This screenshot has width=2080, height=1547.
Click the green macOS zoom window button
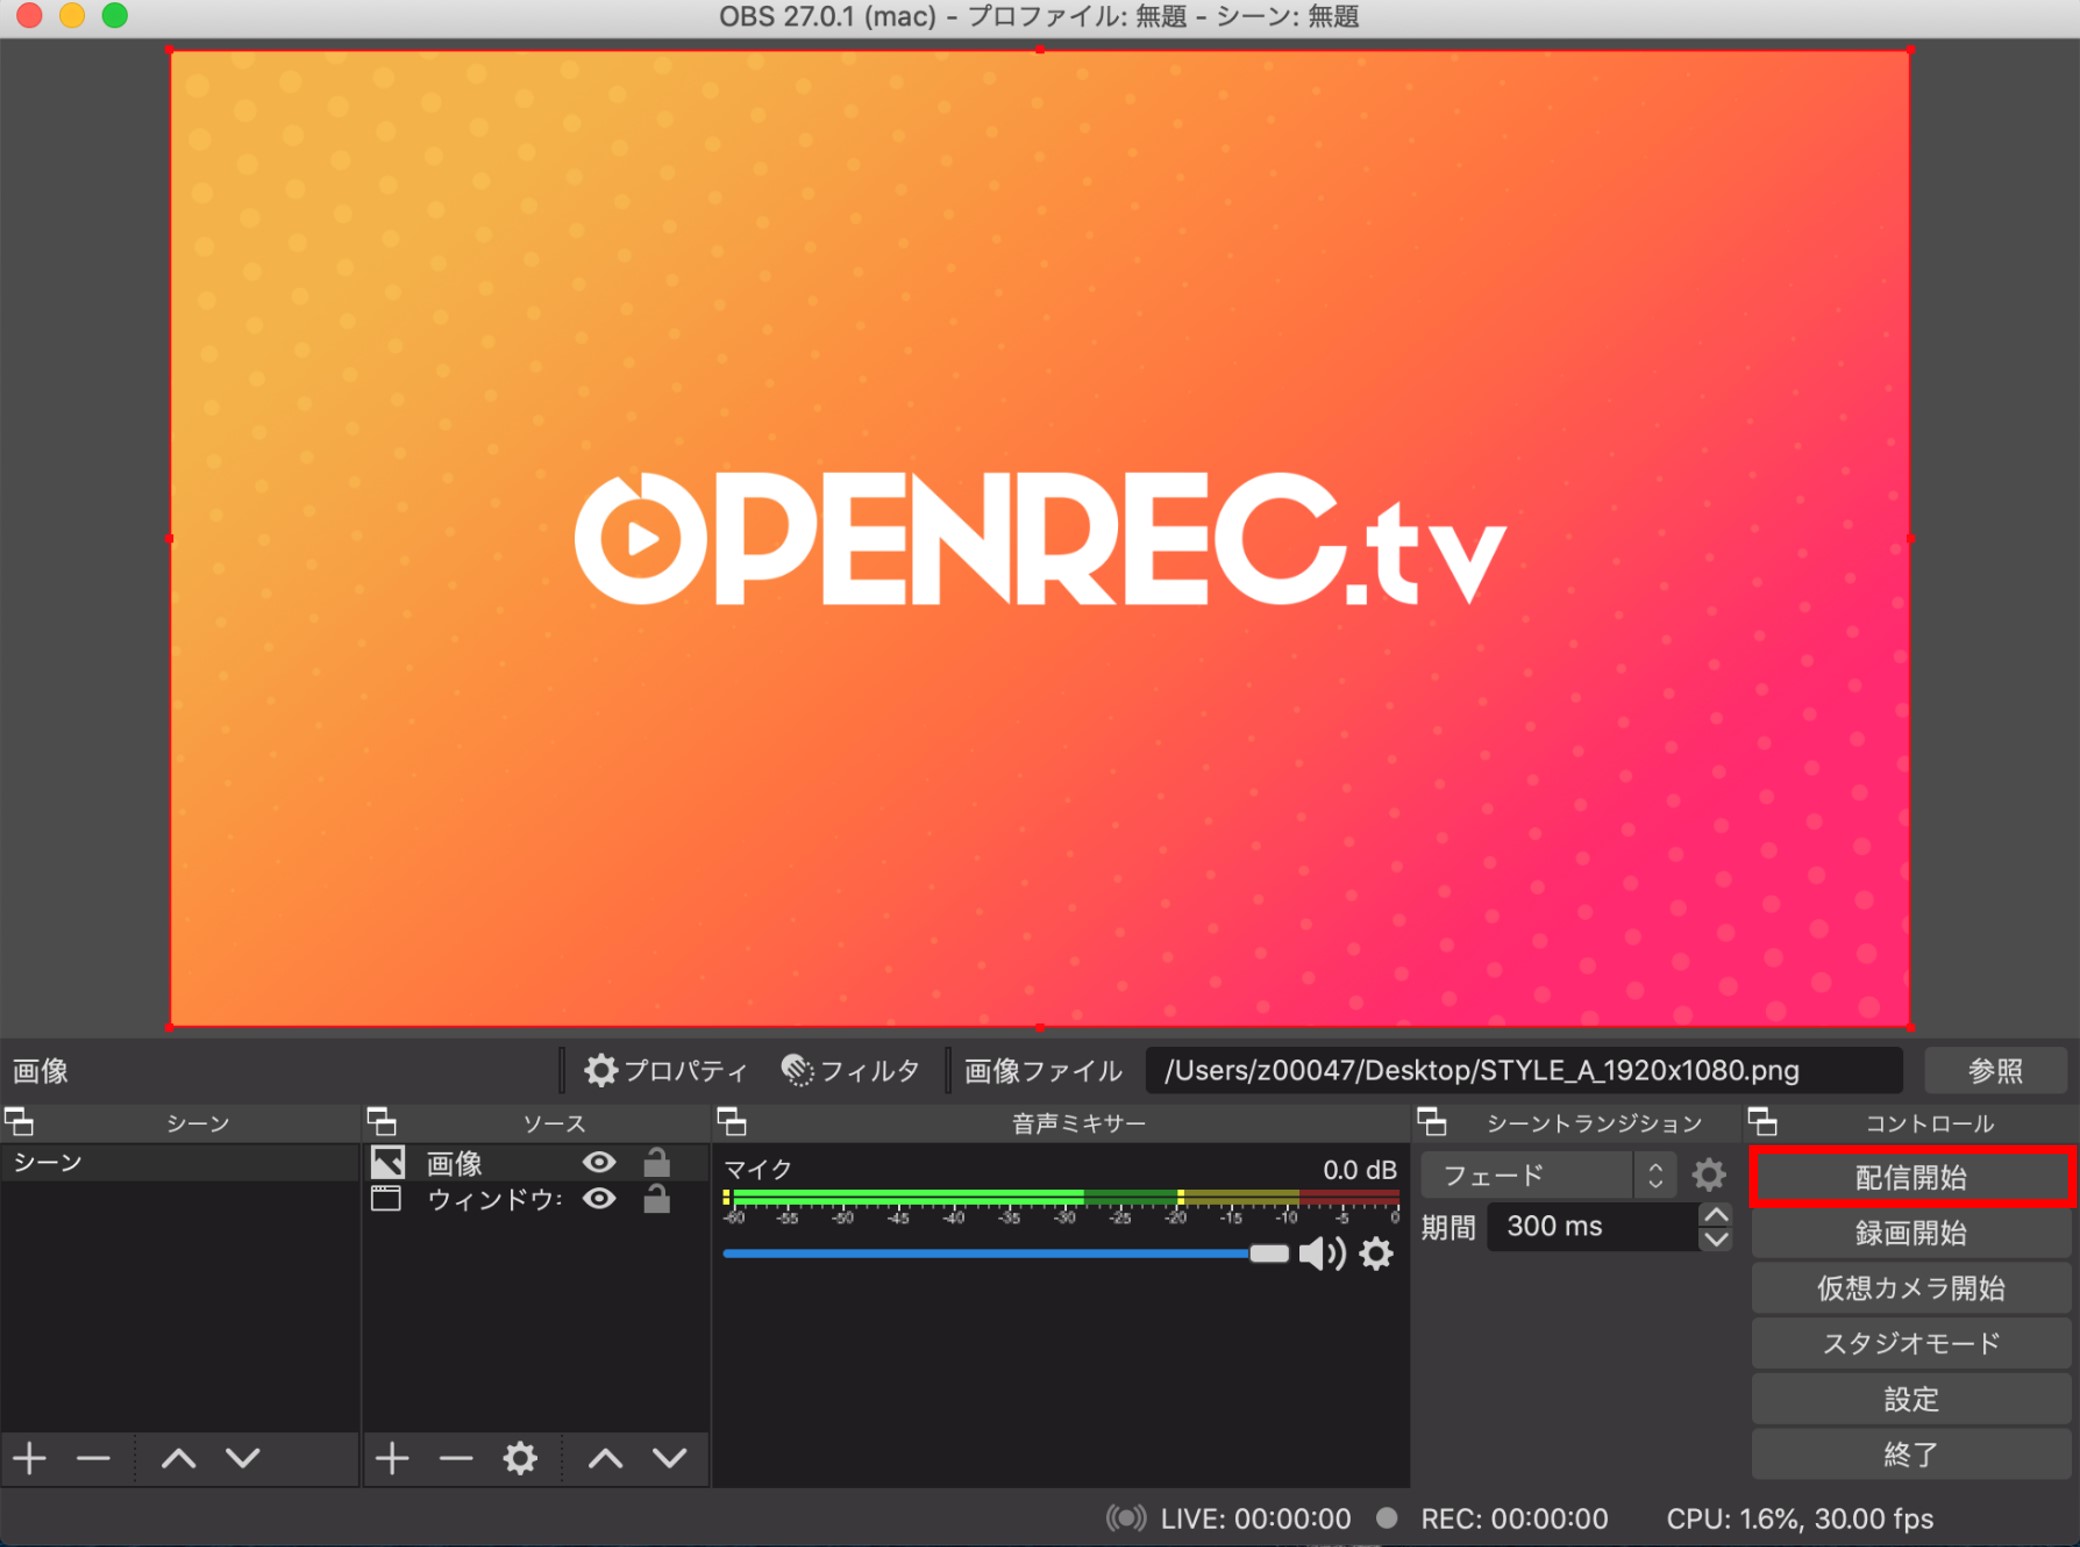coord(115,15)
